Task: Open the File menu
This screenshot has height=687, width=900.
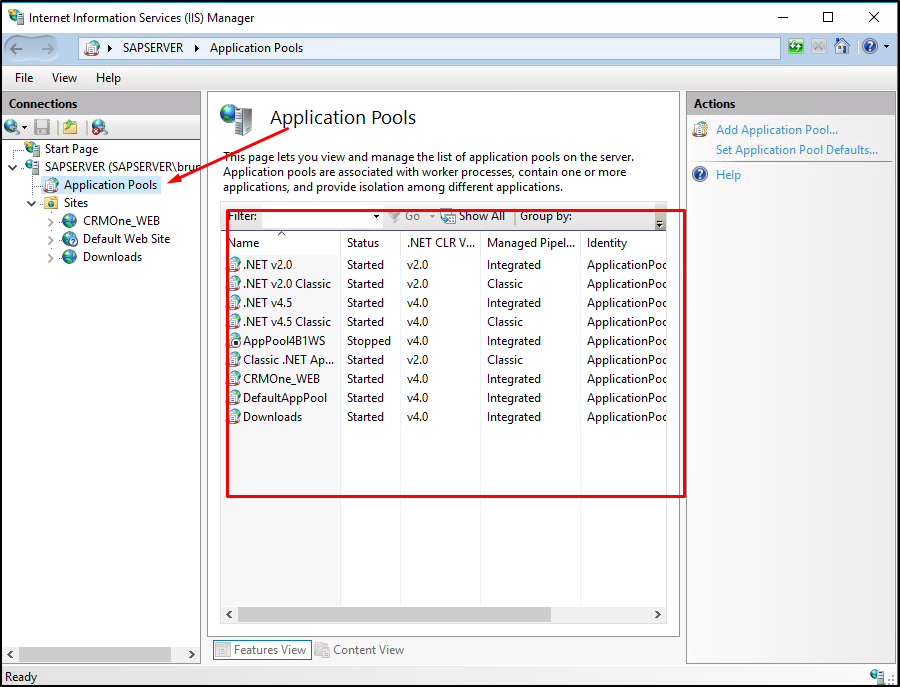Action: pyautogui.click(x=24, y=78)
